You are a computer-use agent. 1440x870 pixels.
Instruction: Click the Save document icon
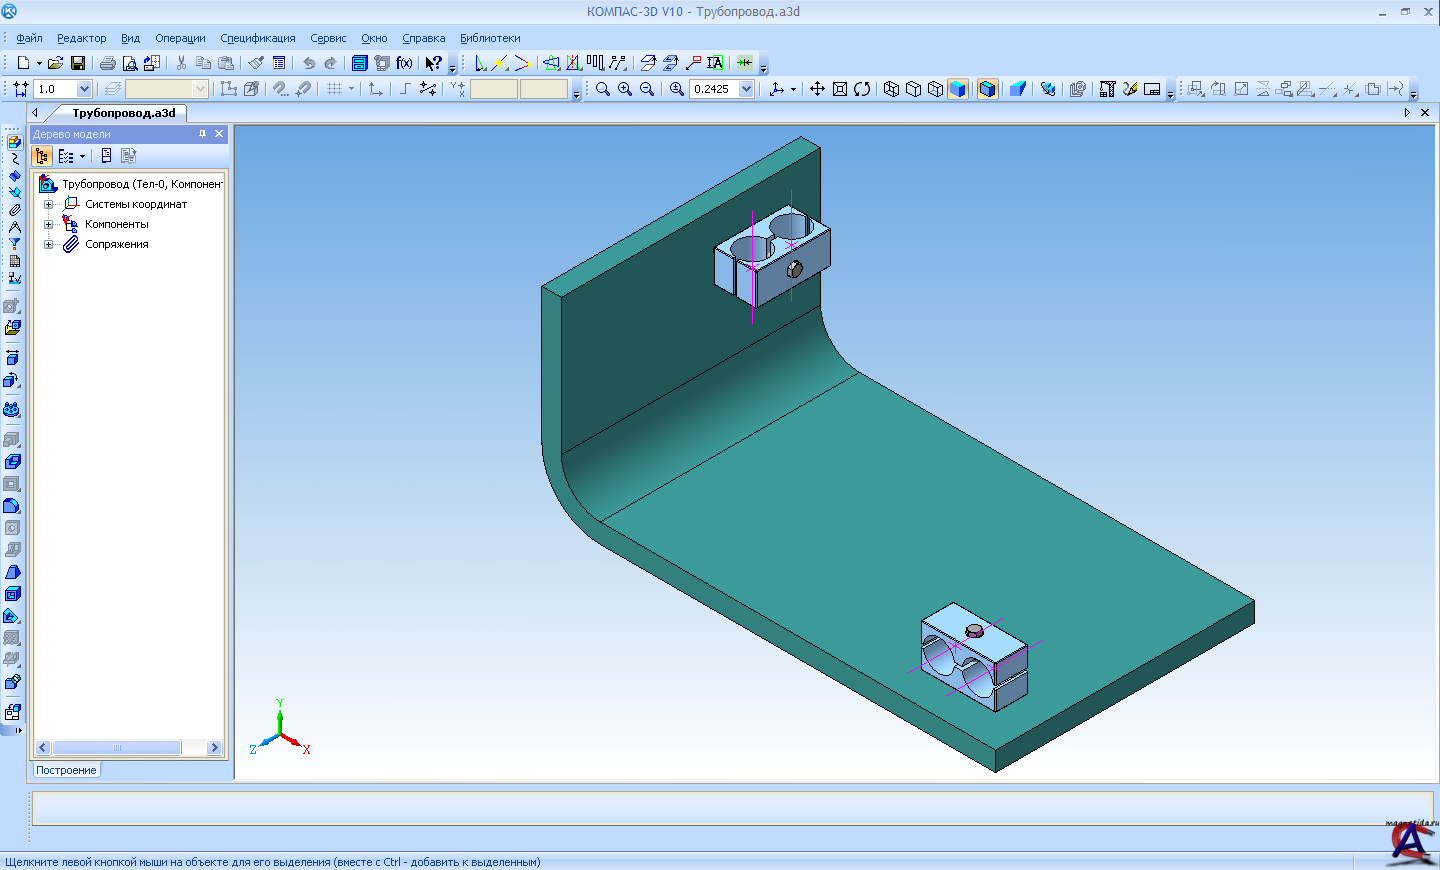[78, 63]
